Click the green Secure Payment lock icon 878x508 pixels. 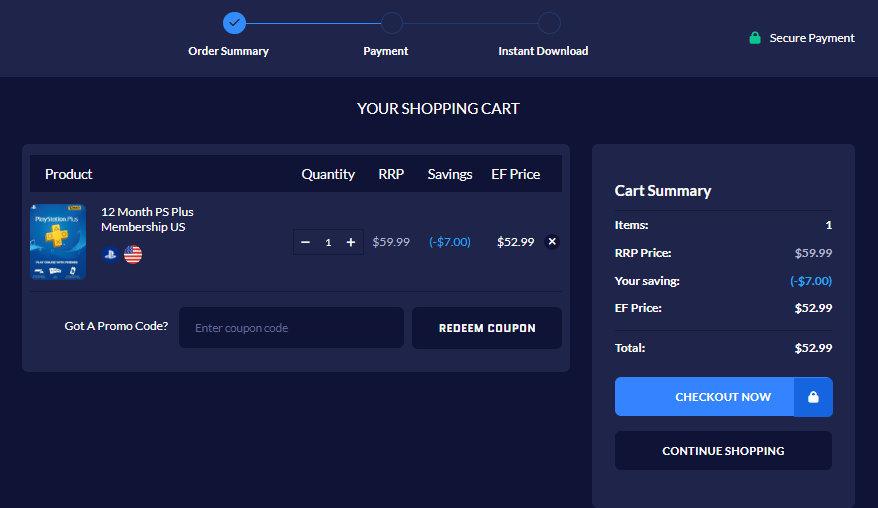(755, 38)
